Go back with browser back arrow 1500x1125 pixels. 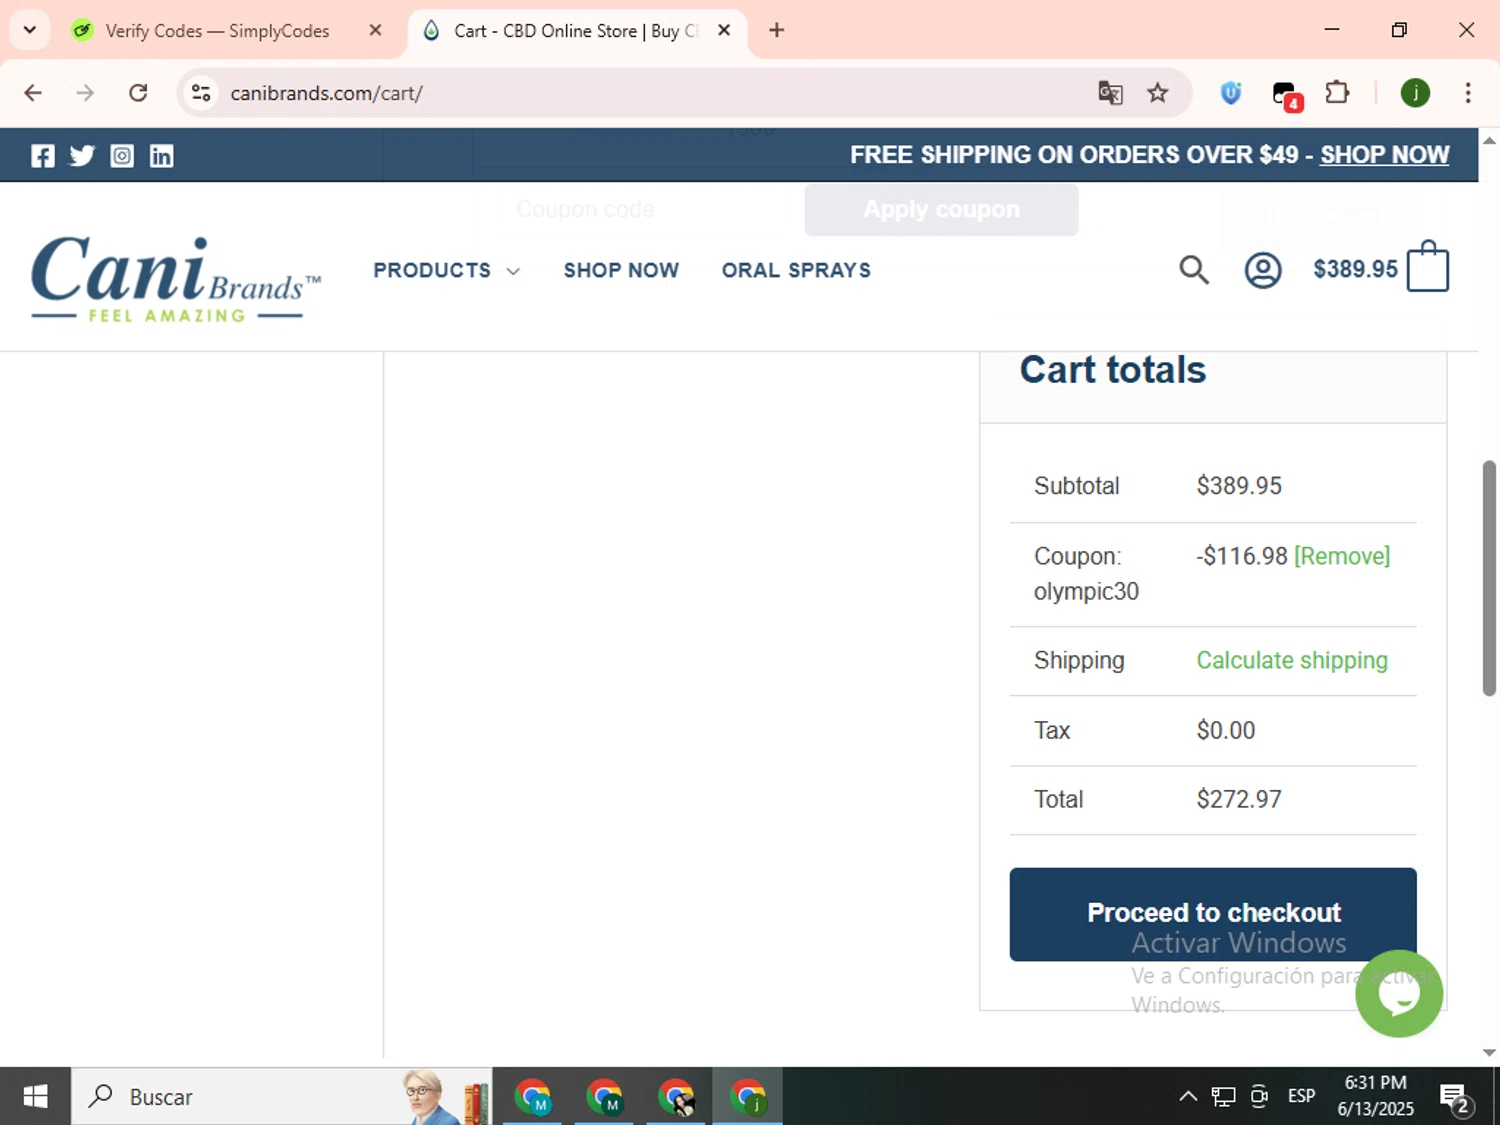(x=33, y=93)
